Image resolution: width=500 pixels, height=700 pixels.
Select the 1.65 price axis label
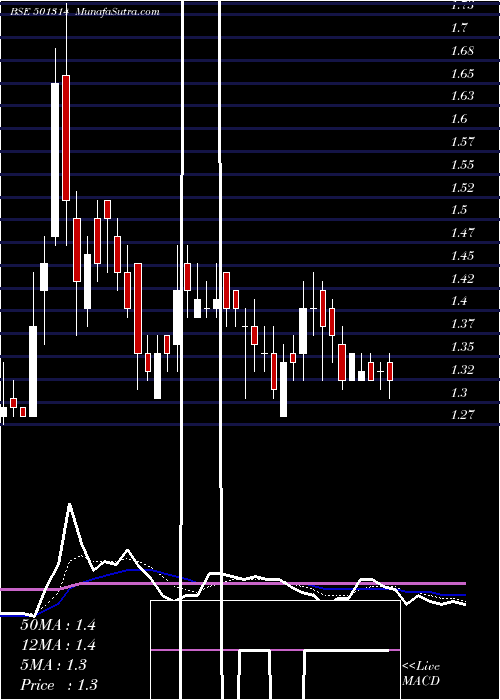[x=462, y=74]
